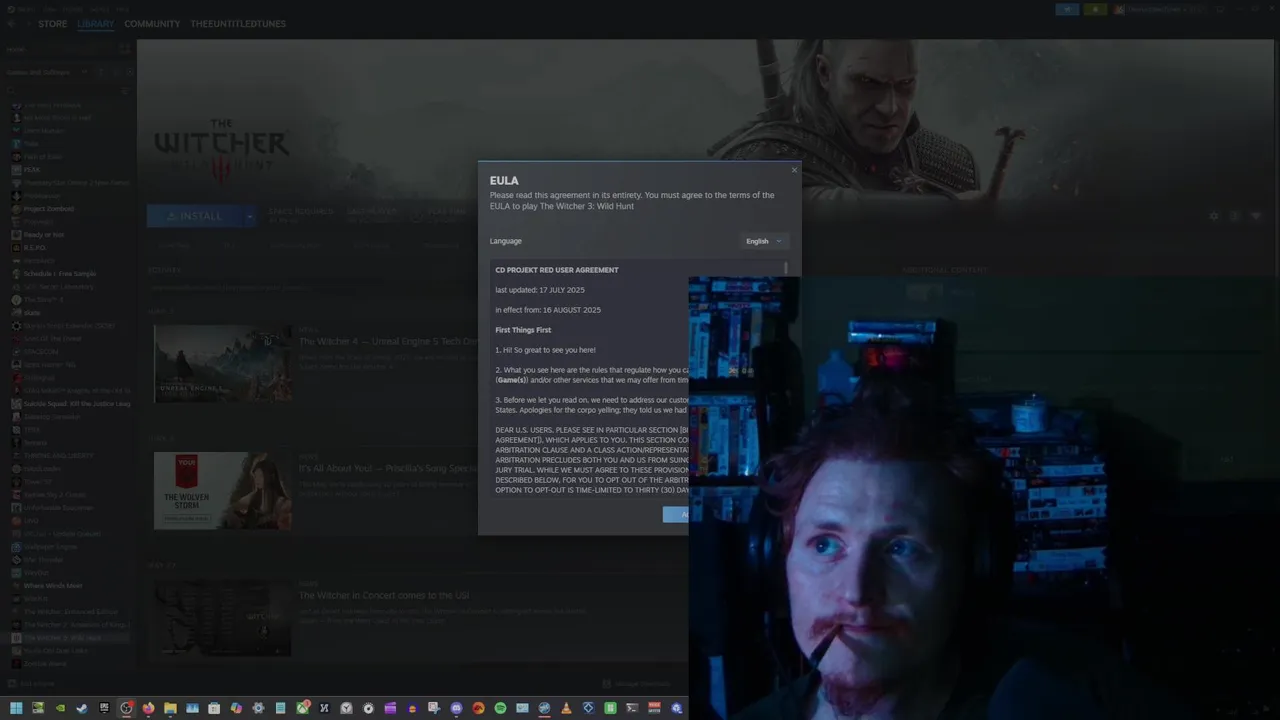Open The Witcher 4 Unreal Engine news thumbnail
The height and width of the screenshot is (720, 1280).
(223, 362)
